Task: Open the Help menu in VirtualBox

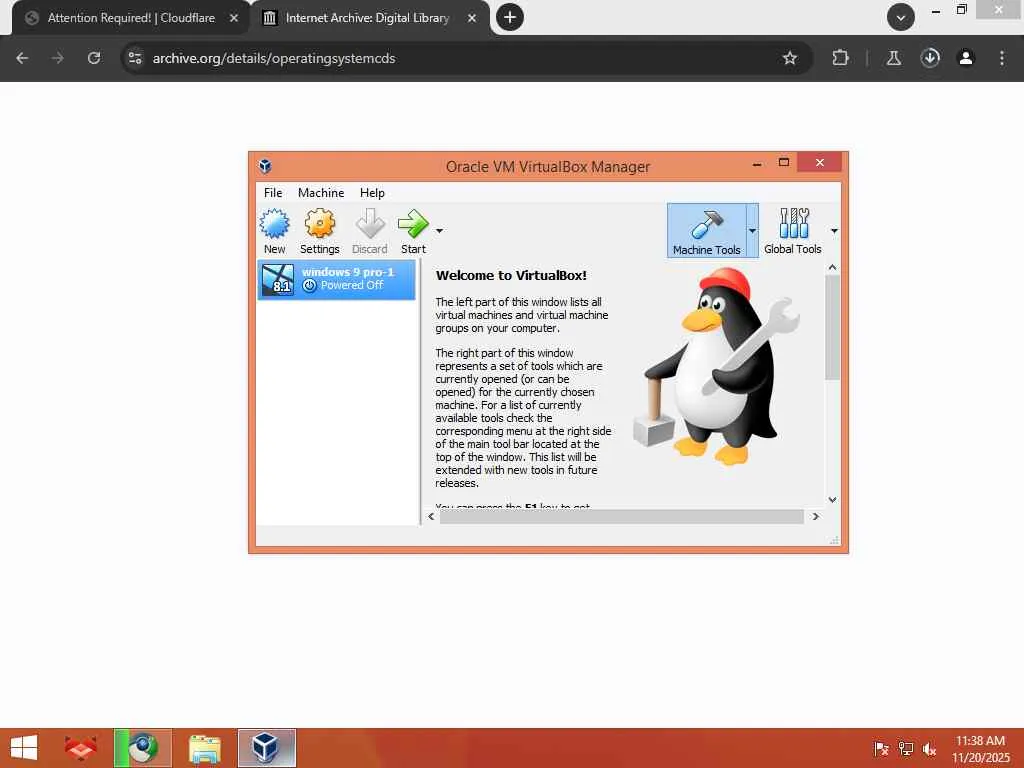Action: coord(372,193)
